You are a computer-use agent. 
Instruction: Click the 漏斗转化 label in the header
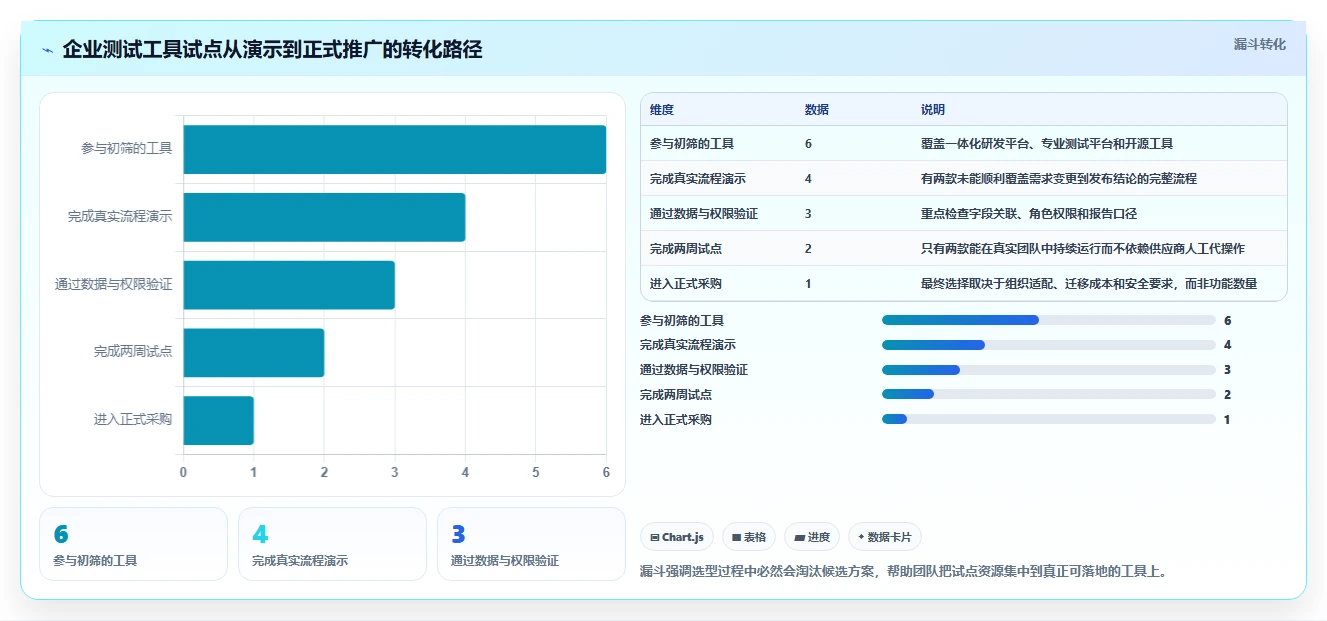(1259, 44)
